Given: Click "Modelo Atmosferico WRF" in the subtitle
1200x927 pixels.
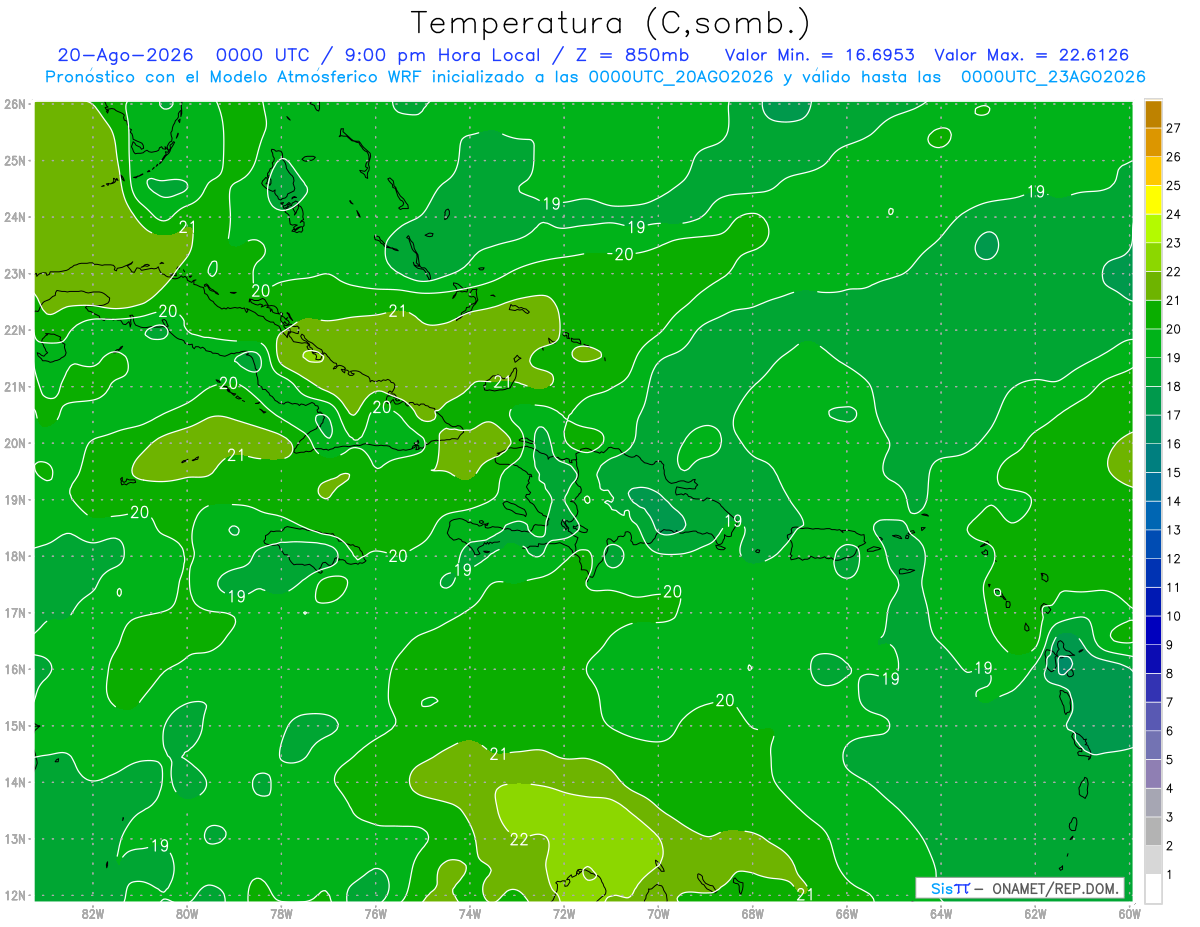Looking at the screenshot, I should (314, 76).
